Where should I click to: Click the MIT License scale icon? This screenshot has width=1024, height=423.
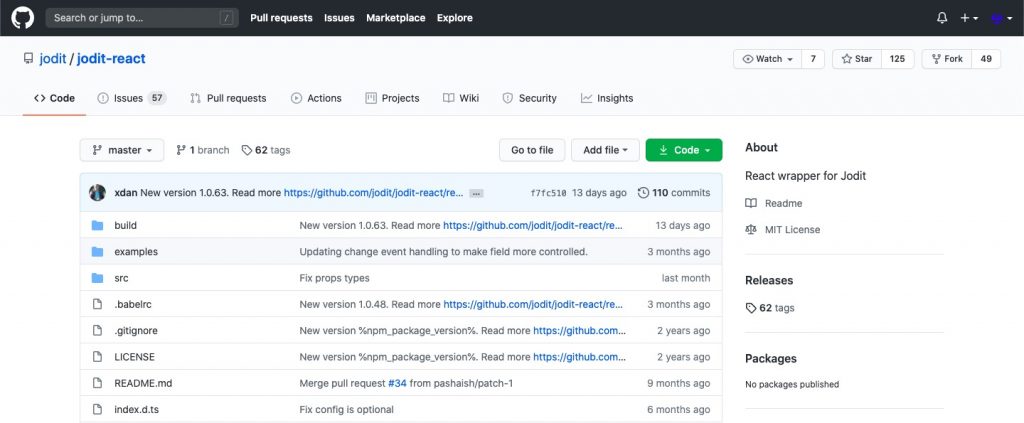[x=751, y=230]
